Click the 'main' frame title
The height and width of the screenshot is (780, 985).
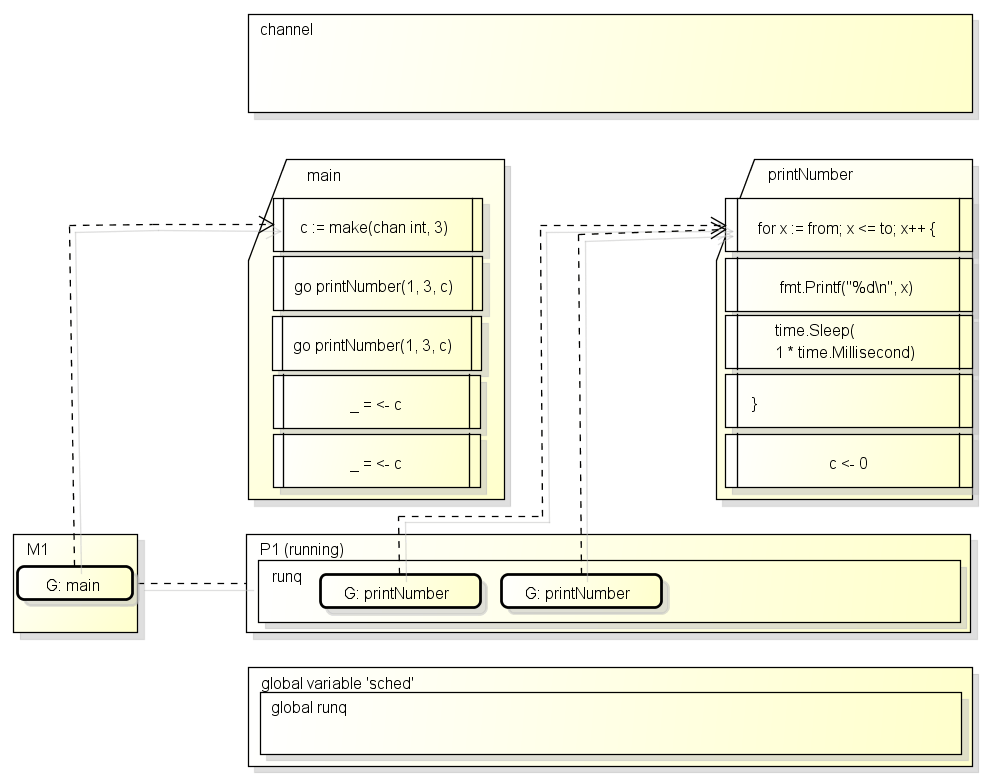click(324, 175)
